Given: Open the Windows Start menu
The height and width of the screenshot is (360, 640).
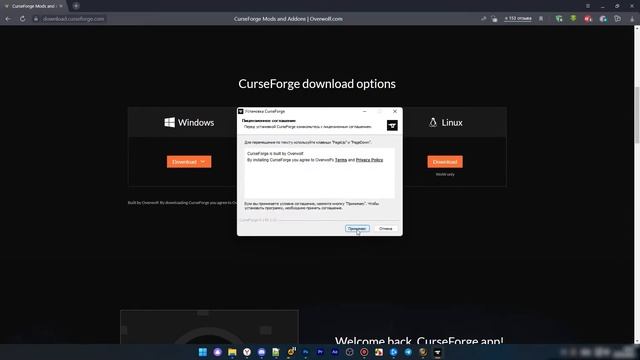Looking at the screenshot, I should tap(203, 352).
